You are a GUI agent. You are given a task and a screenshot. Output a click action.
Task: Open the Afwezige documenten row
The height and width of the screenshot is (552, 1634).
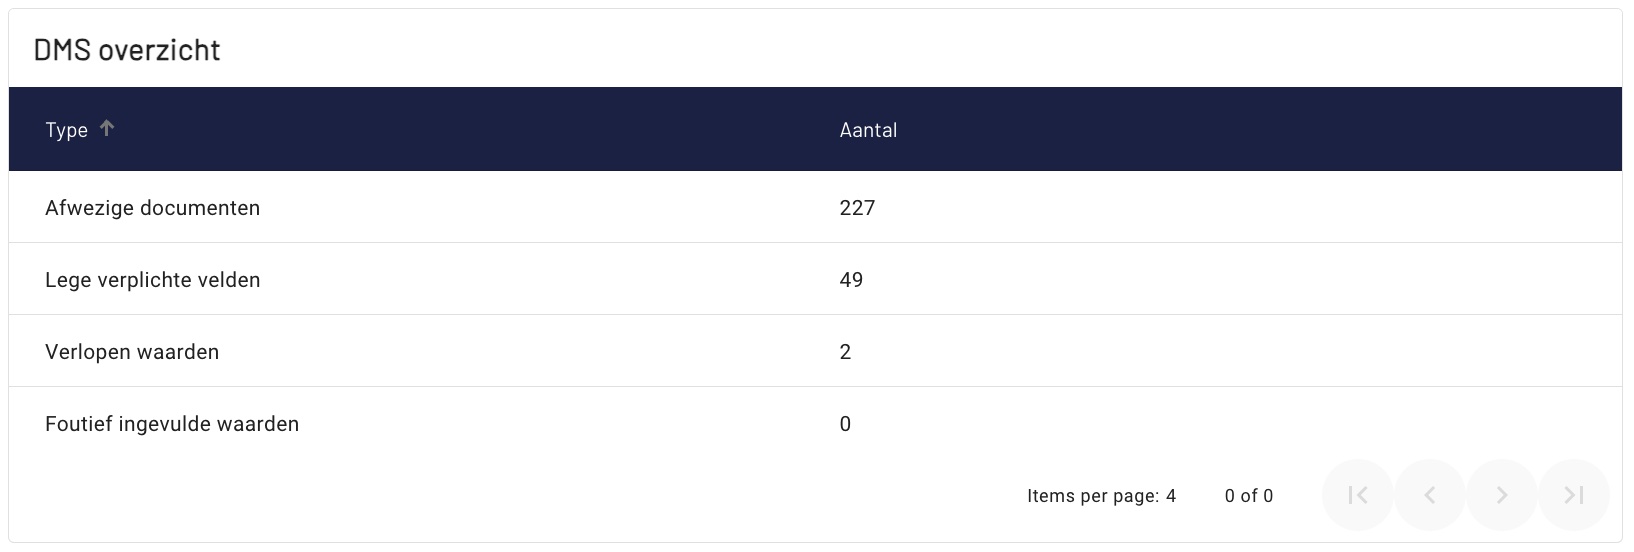815,207
